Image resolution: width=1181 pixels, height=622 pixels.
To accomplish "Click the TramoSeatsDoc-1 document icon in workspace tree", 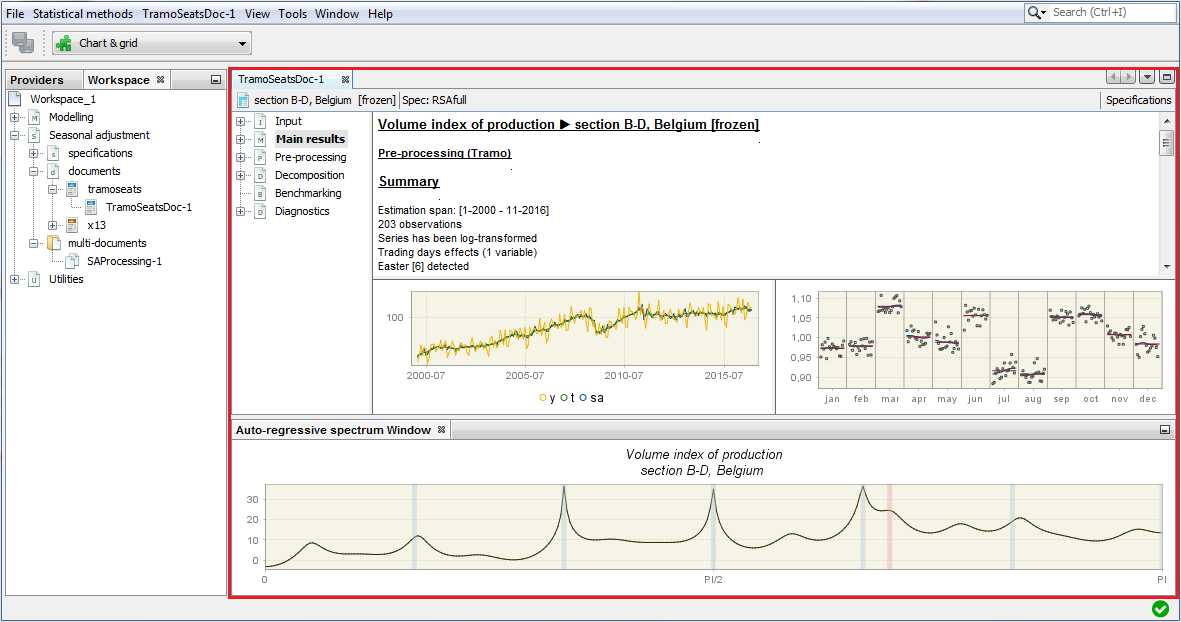I will click(x=91, y=207).
